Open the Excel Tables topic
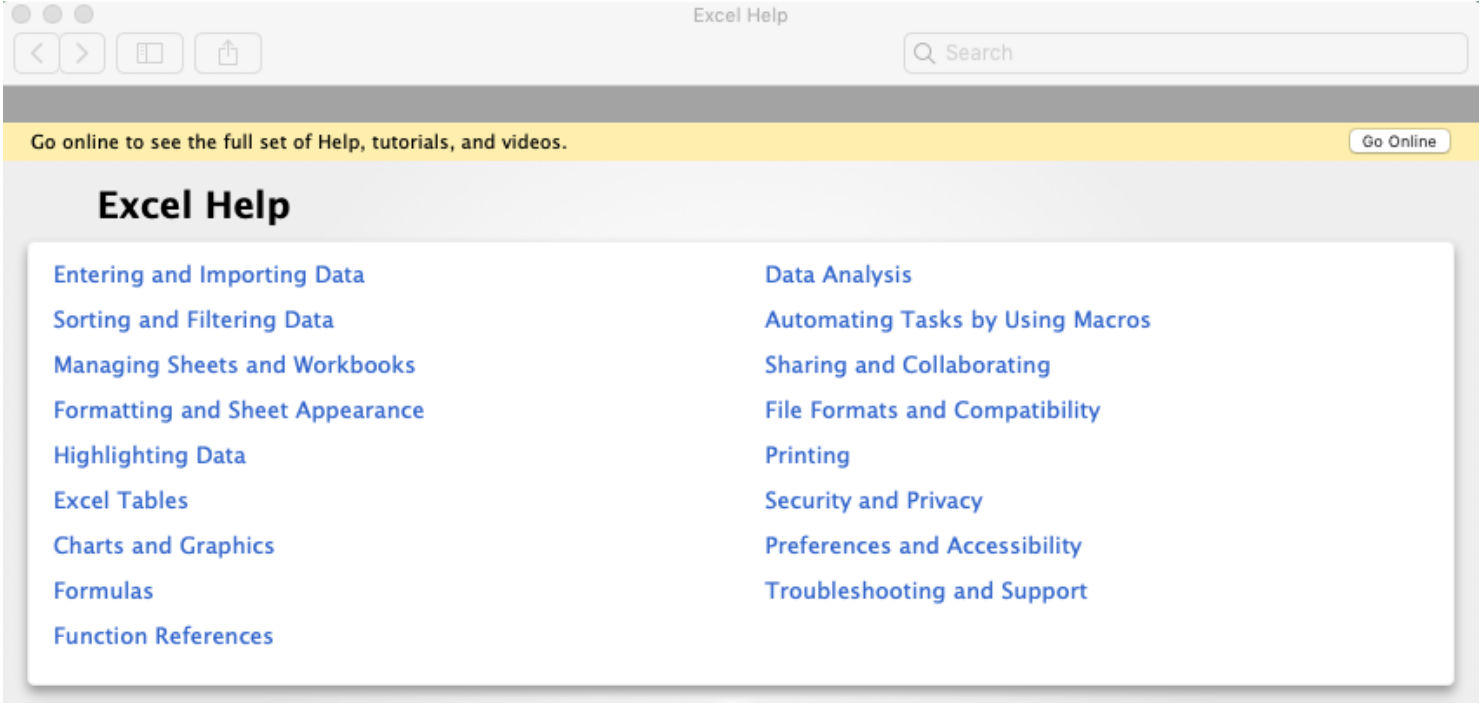1480x706 pixels. click(x=121, y=500)
